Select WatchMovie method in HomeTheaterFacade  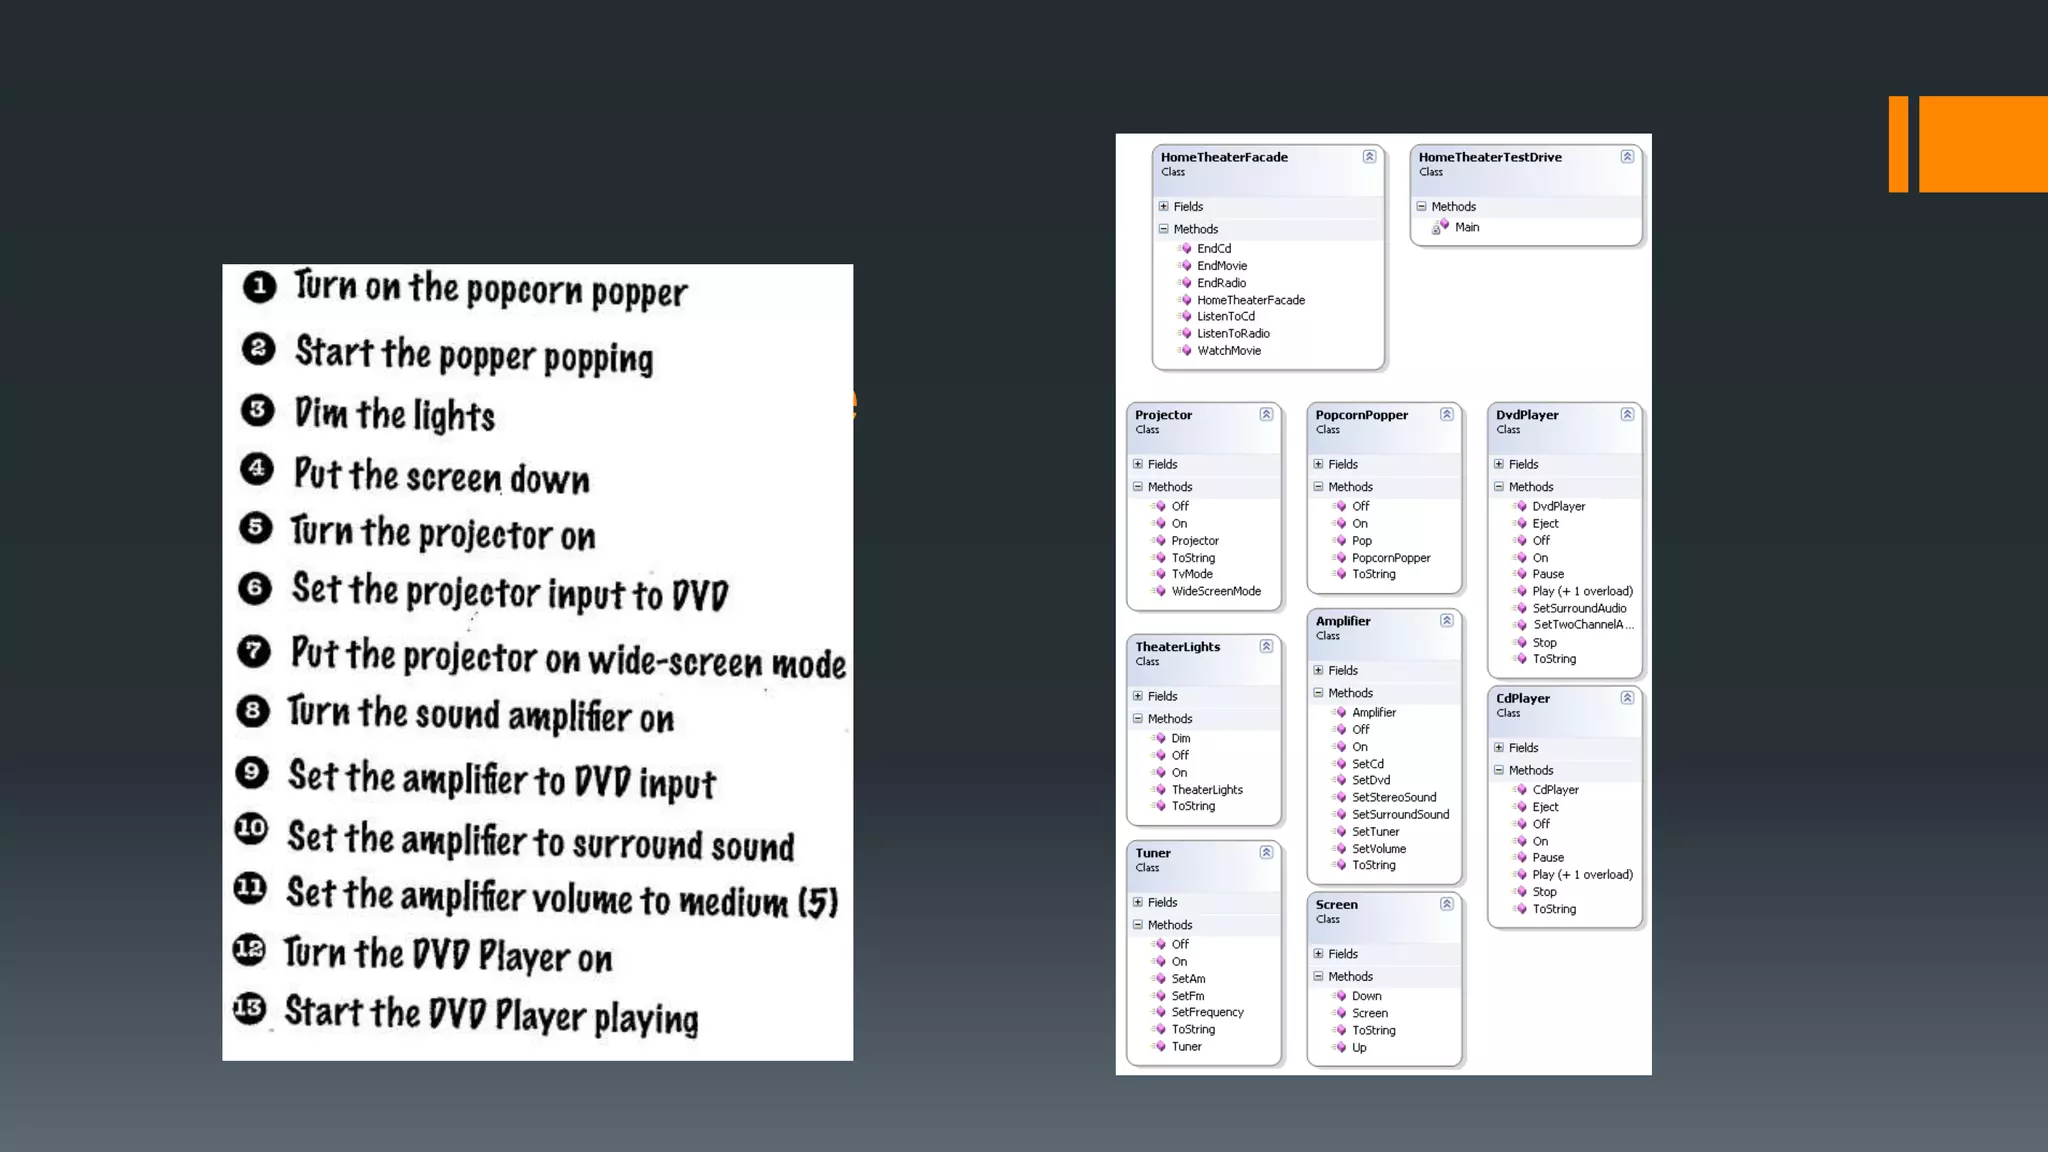tap(1228, 351)
